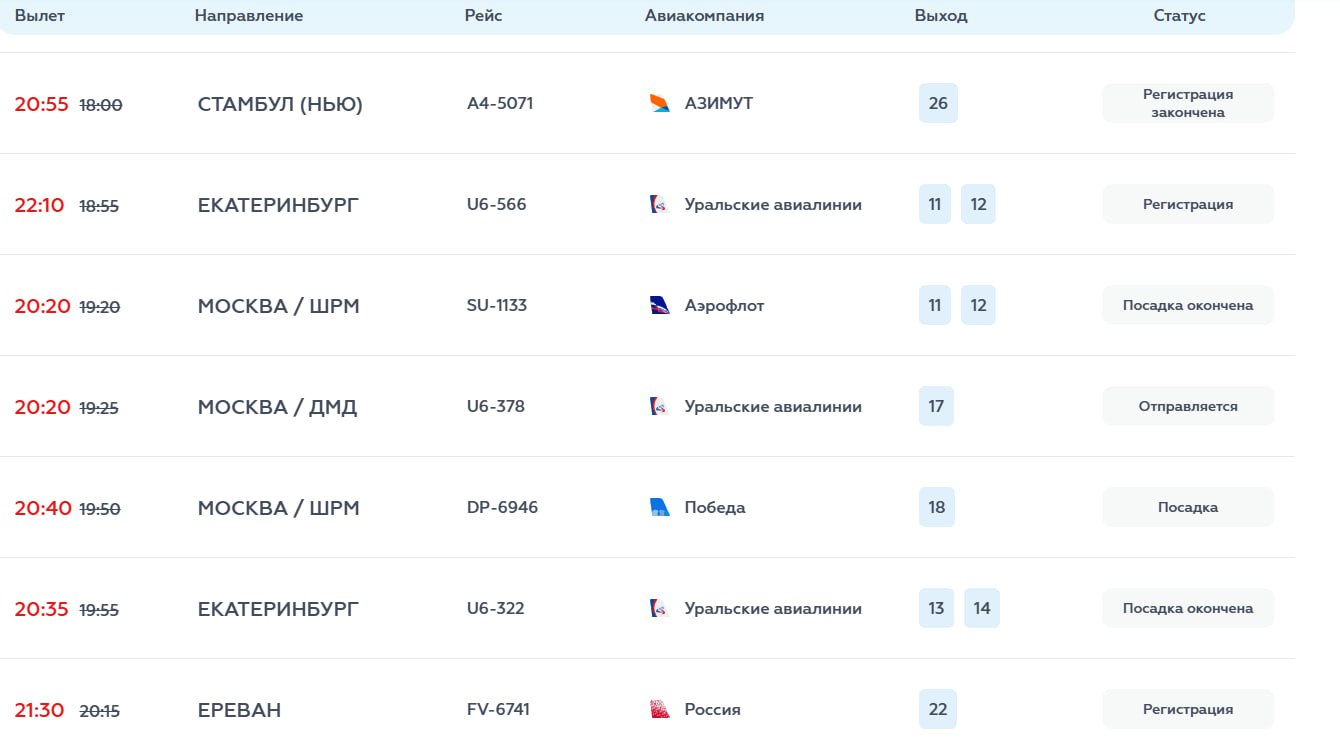This screenshot has width=1340, height=747.
Task: Click Посадка окончена status for U6-322
Action: pyautogui.click(x=1188, y=608)
